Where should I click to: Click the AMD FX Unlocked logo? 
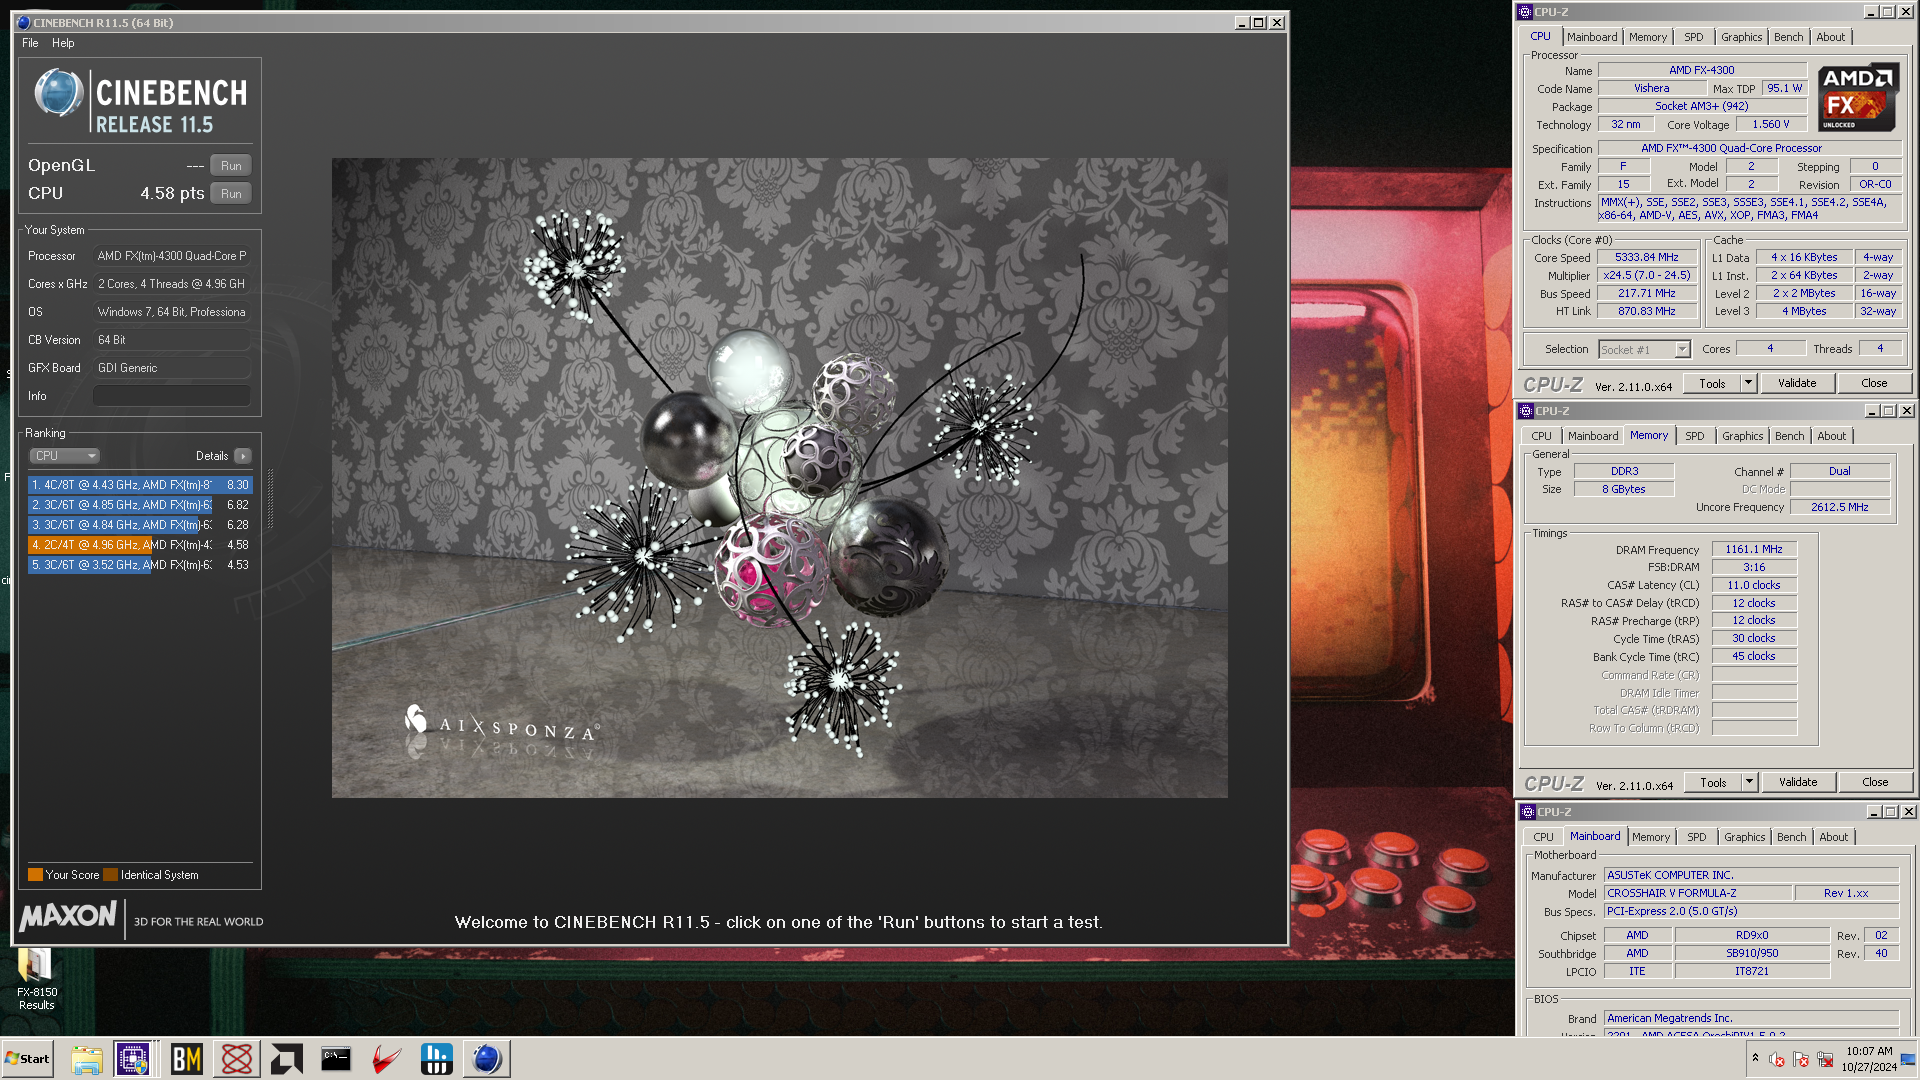pos(1857,98)
